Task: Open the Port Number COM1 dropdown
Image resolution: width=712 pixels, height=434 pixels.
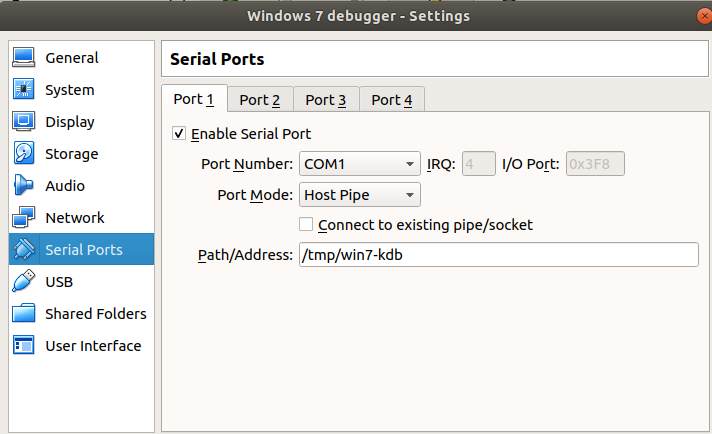Action: (x=360, y=163)
